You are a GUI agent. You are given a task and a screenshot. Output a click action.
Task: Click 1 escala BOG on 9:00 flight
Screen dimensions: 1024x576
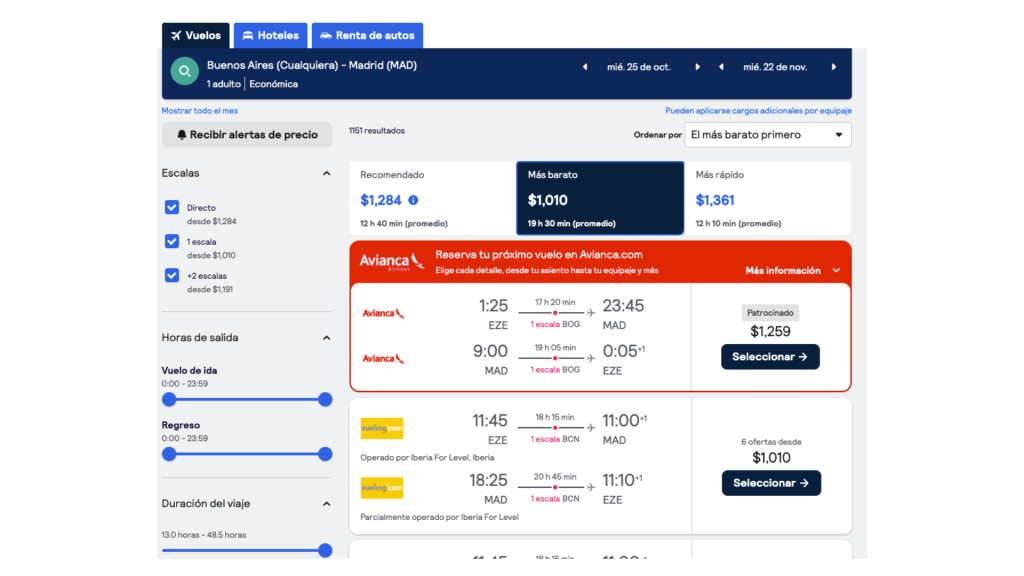point(555,370)
